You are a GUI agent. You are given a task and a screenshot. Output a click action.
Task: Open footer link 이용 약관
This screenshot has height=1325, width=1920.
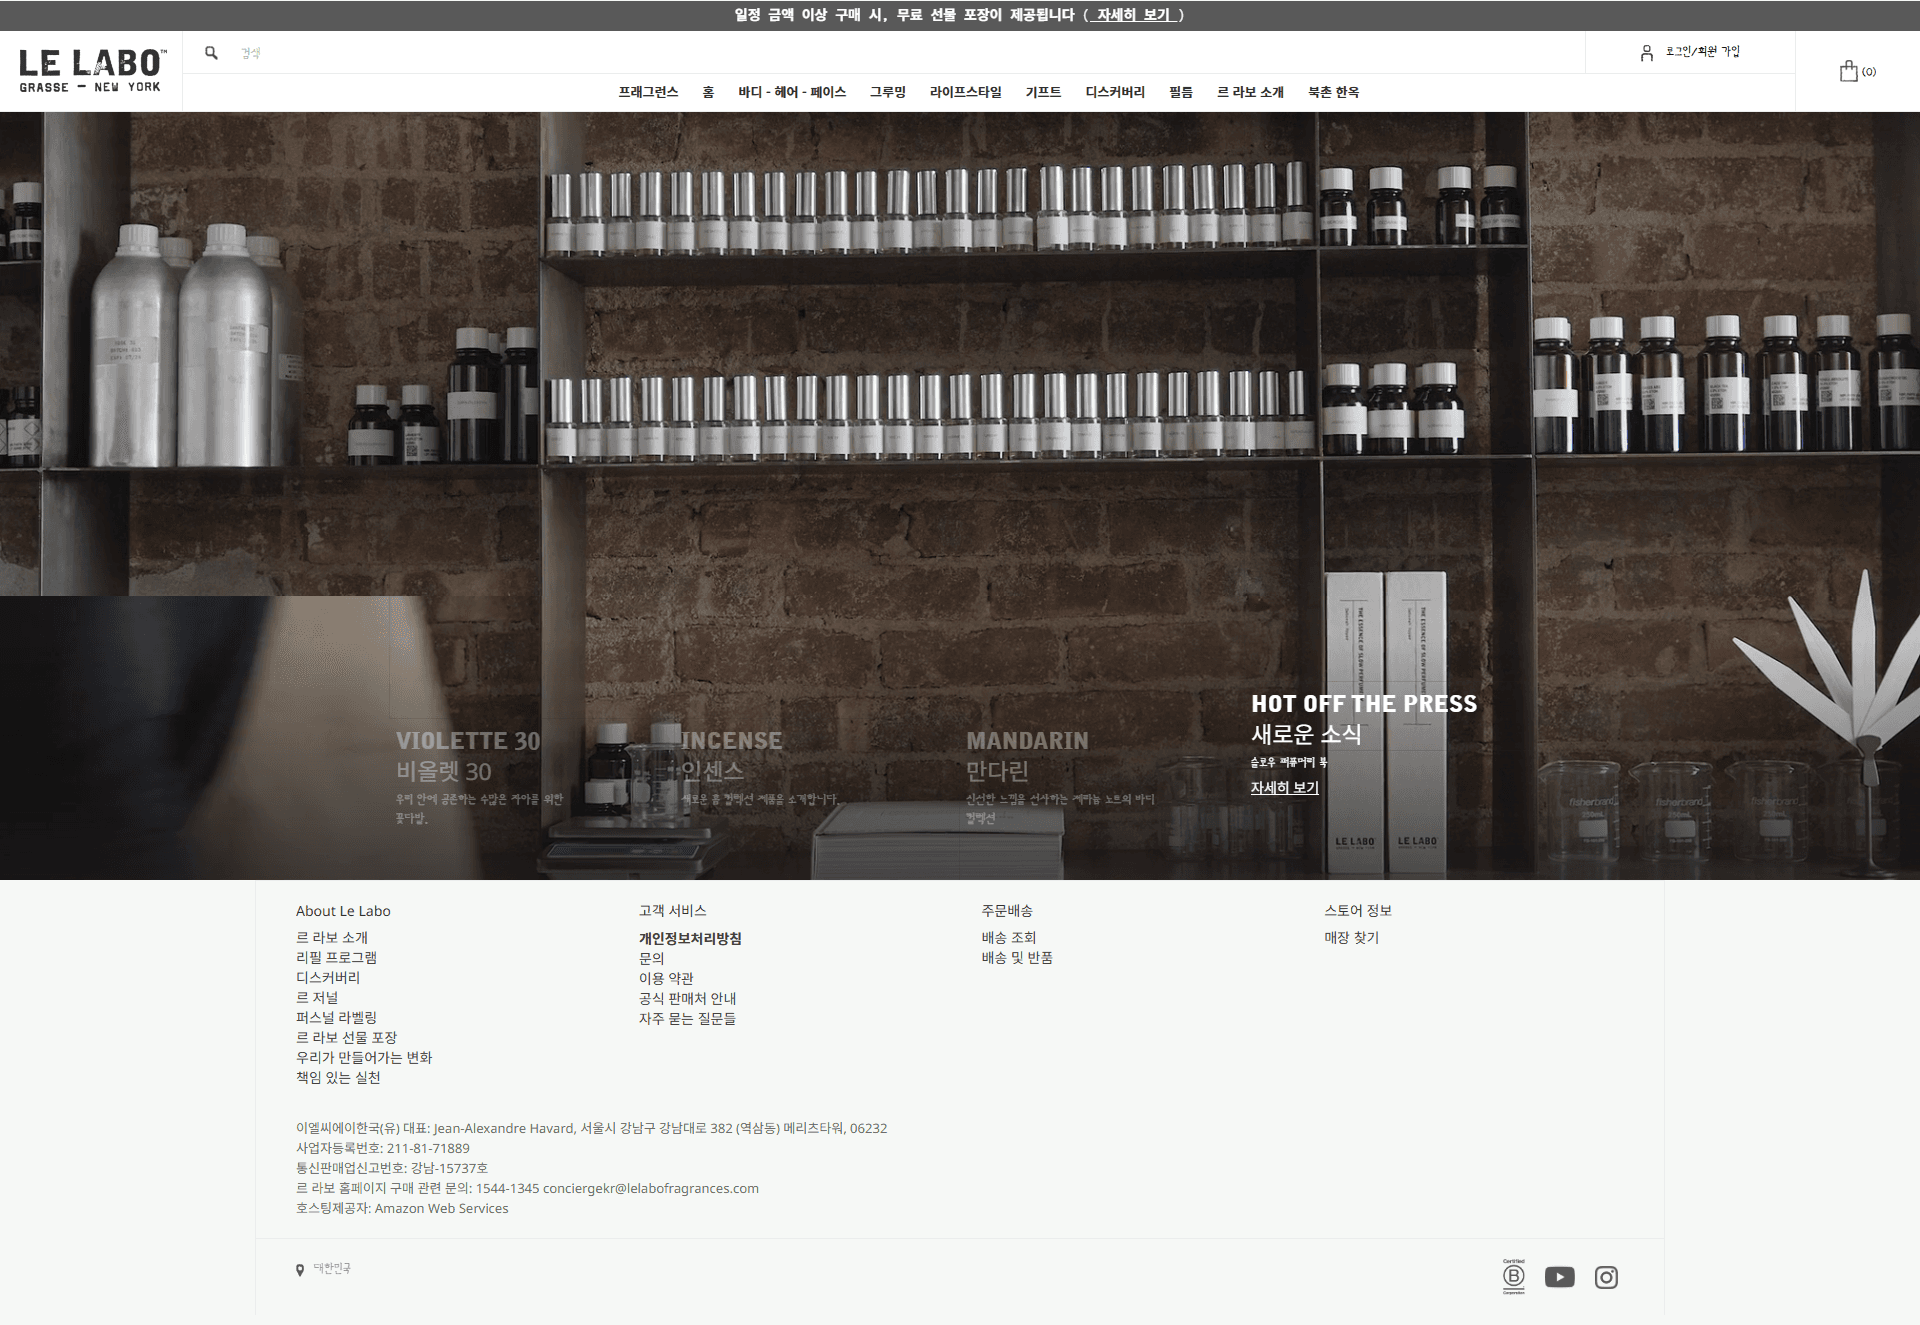pyautogui.click(x=666, y=978)
